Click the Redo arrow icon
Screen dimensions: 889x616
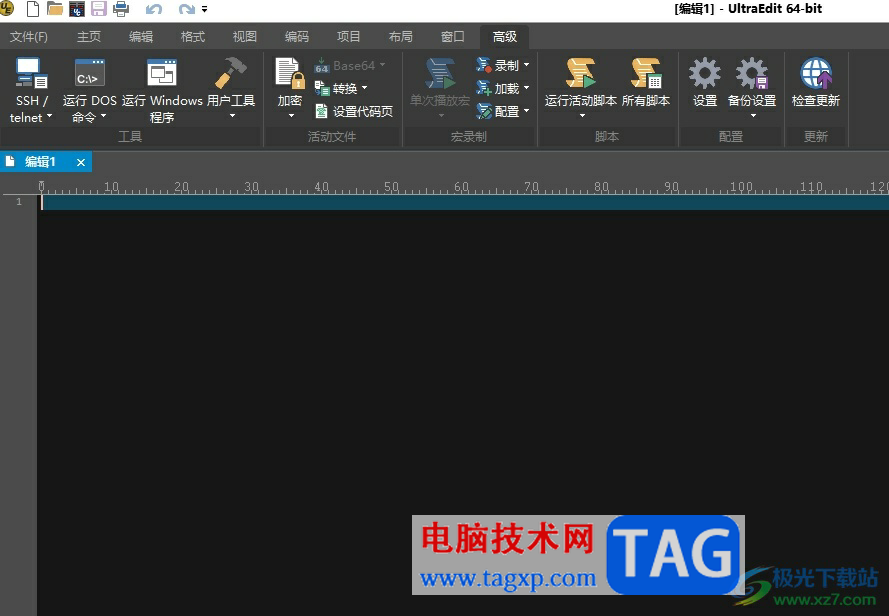pyautogui.click(x=187, y=9)
